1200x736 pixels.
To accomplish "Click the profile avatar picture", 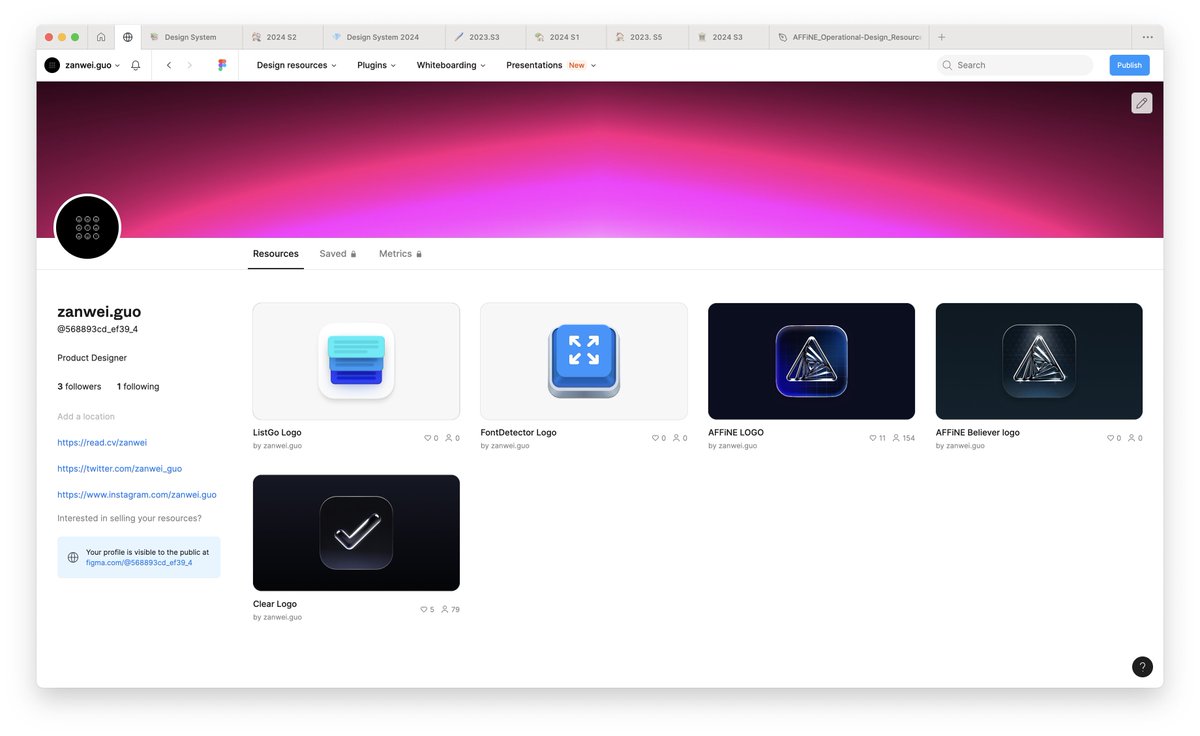I will coord(87,227).
